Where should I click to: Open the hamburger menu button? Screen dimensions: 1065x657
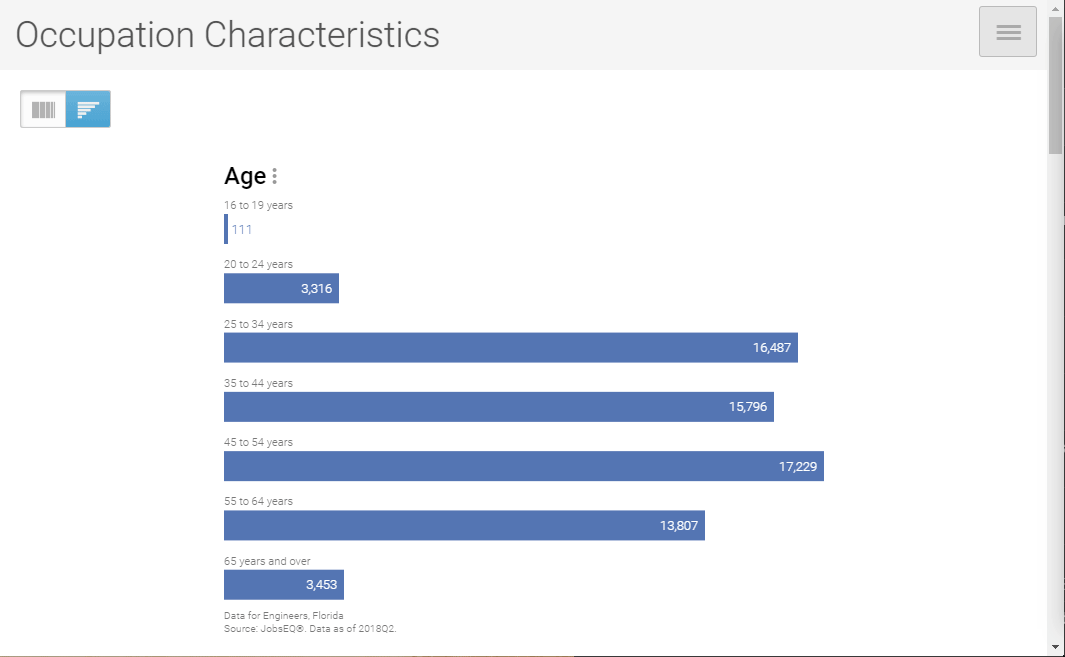[x=1007, y=32]
